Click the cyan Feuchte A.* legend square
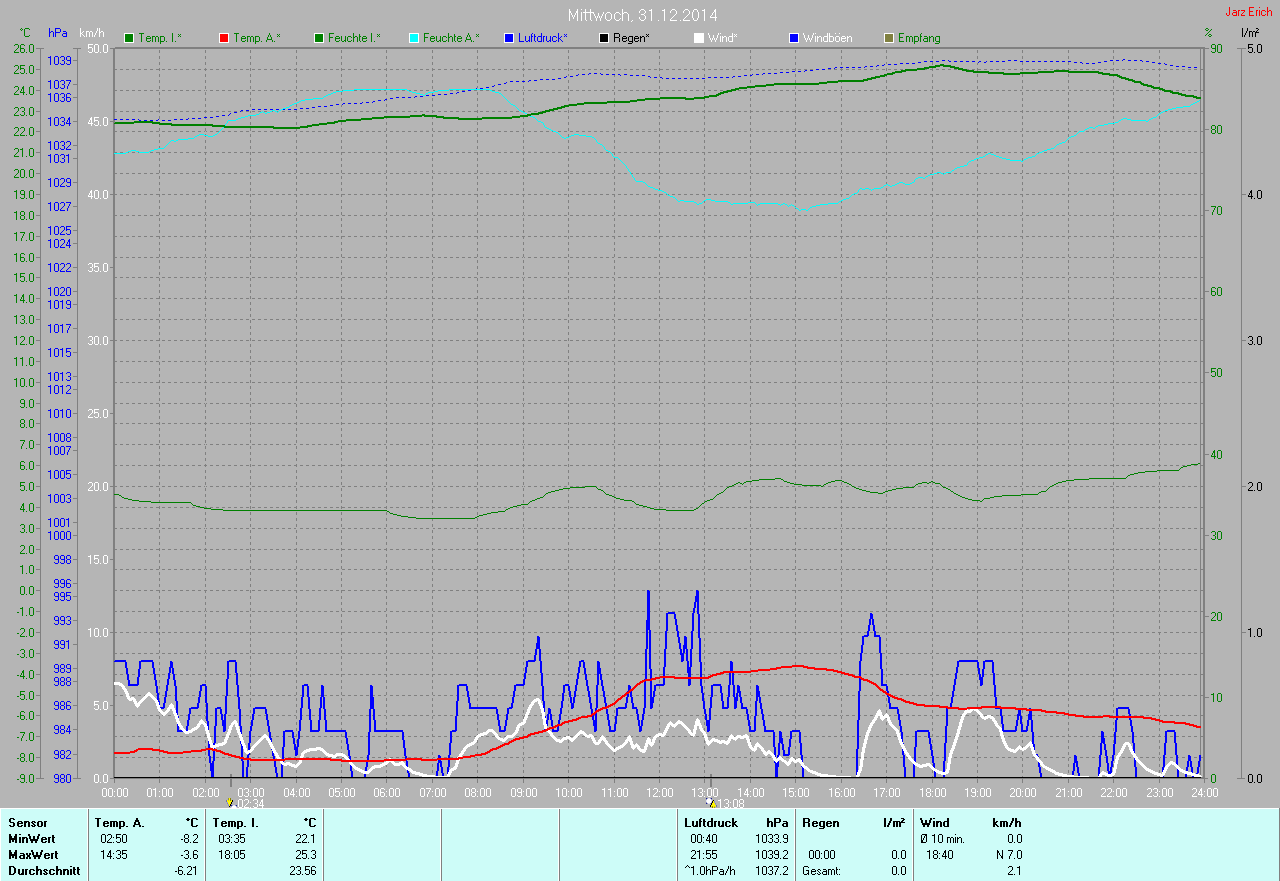 [x=414, y=38]
